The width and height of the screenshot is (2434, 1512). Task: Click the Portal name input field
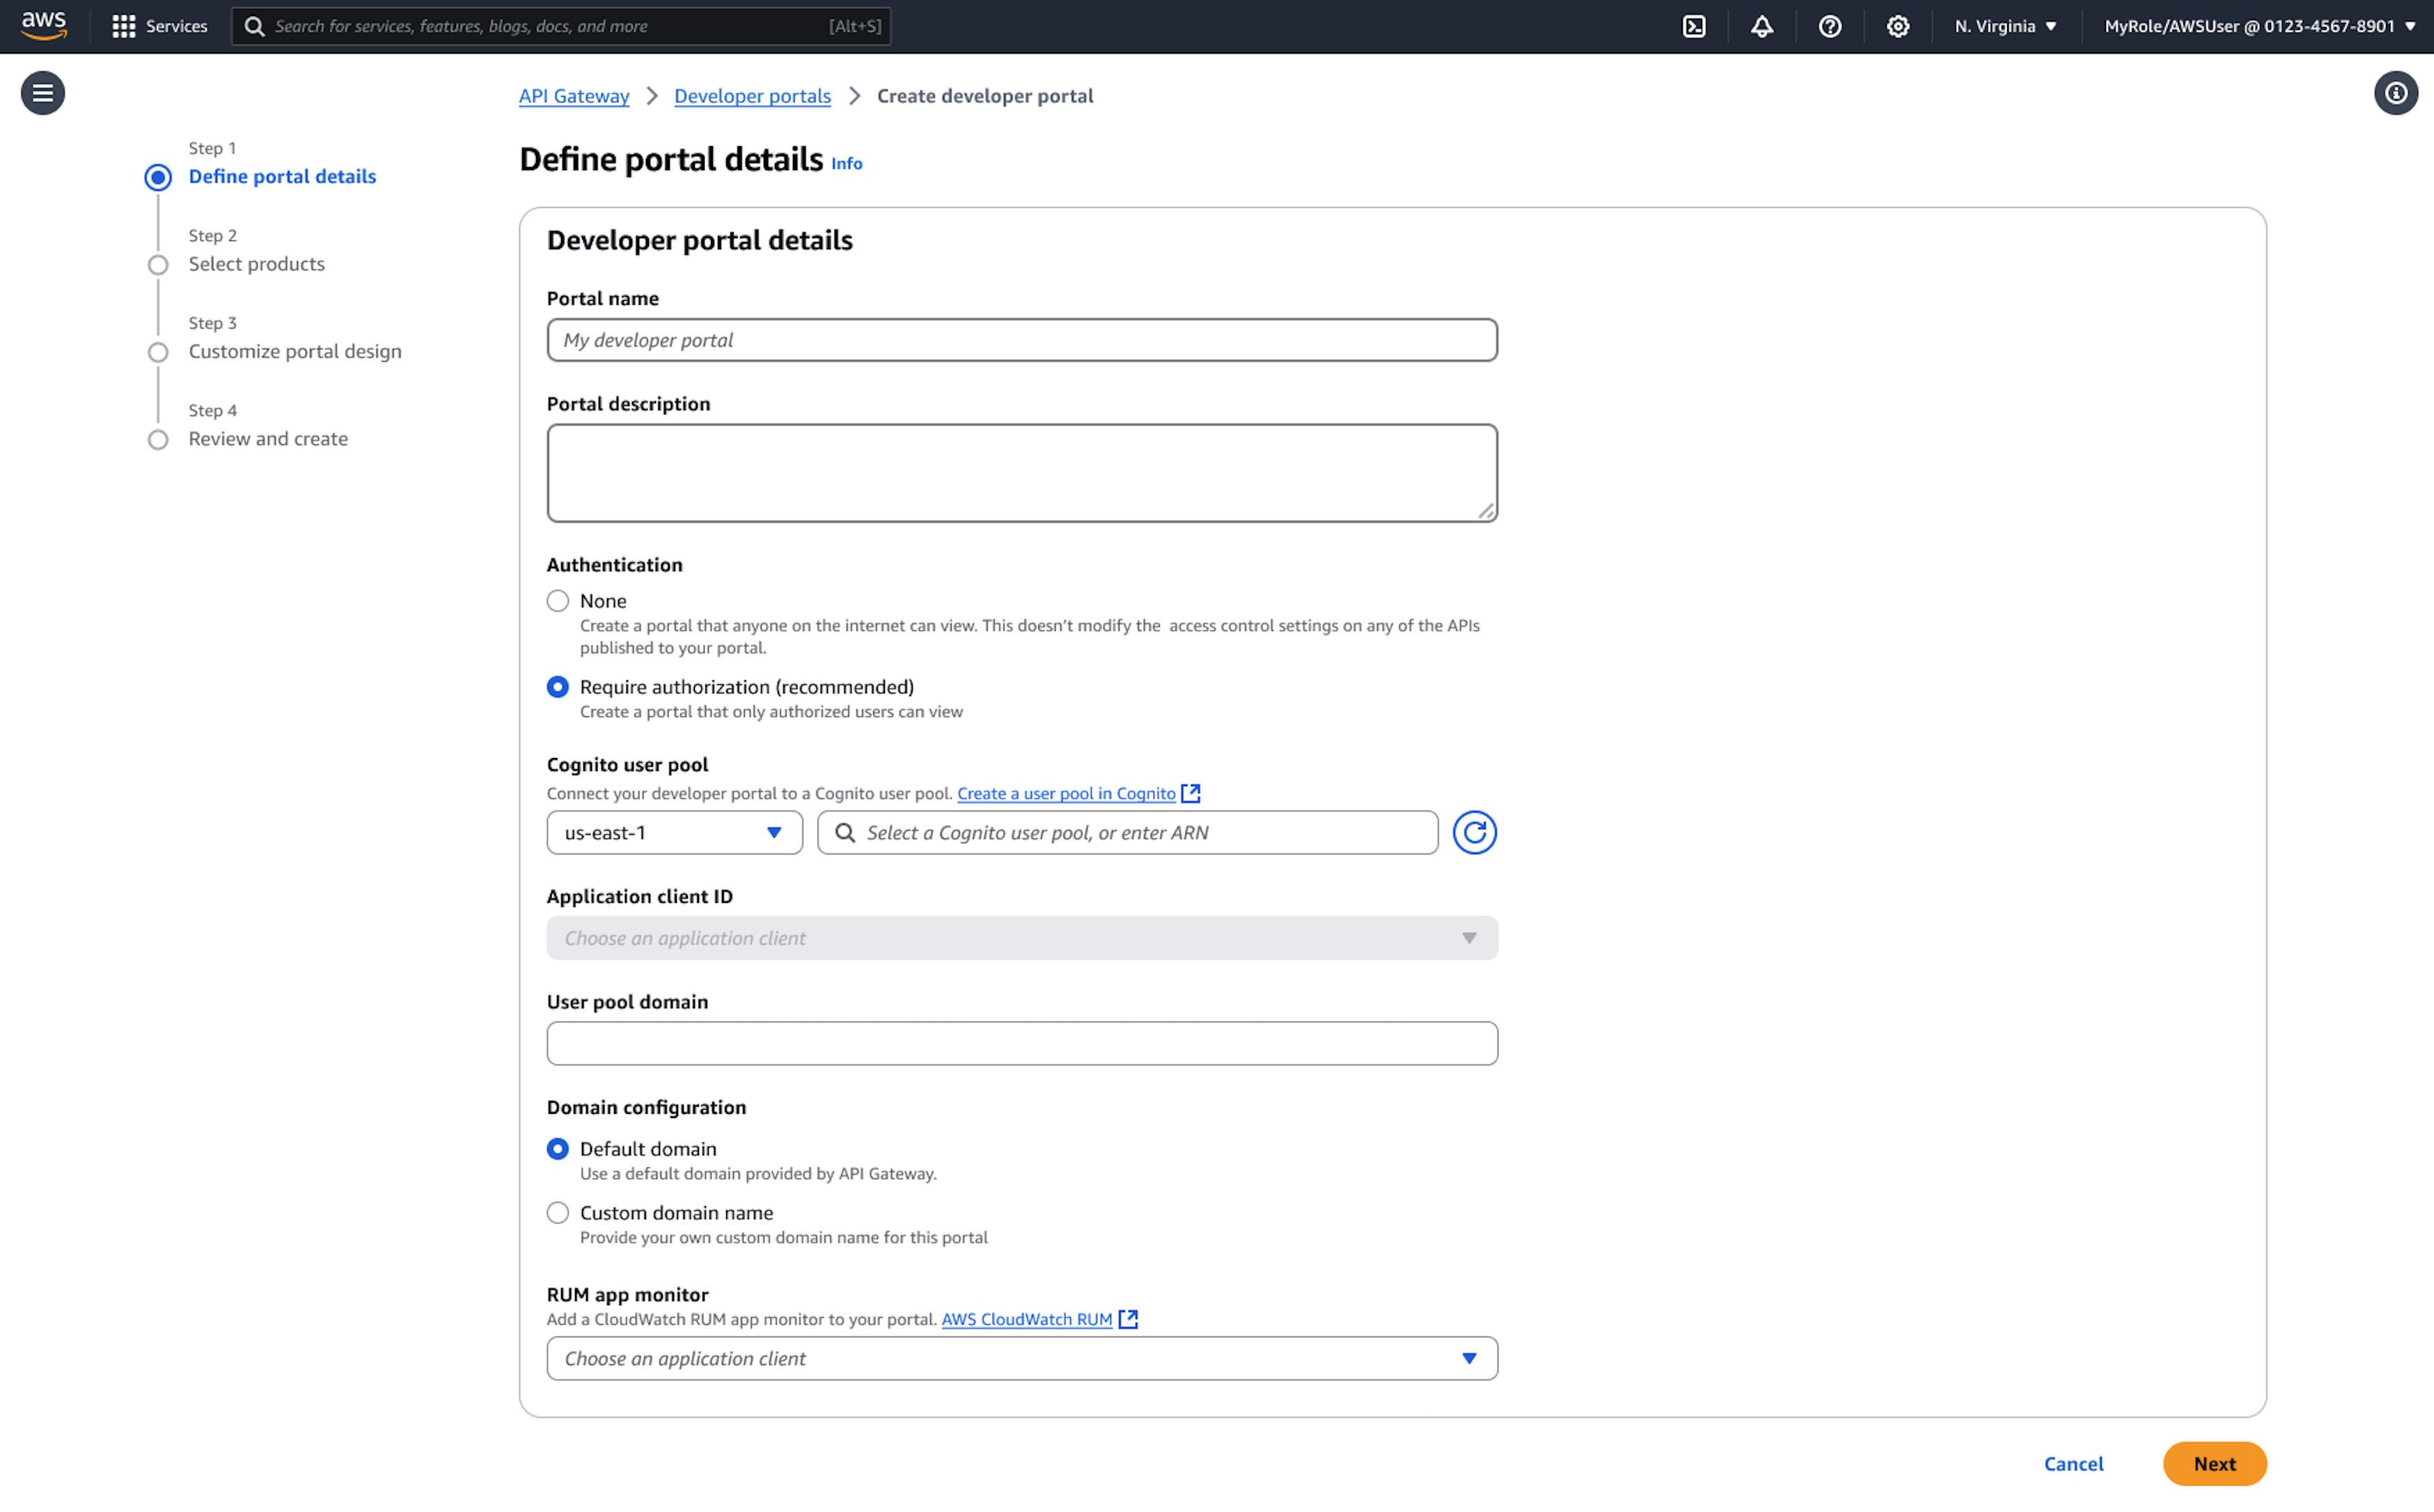1021,340
